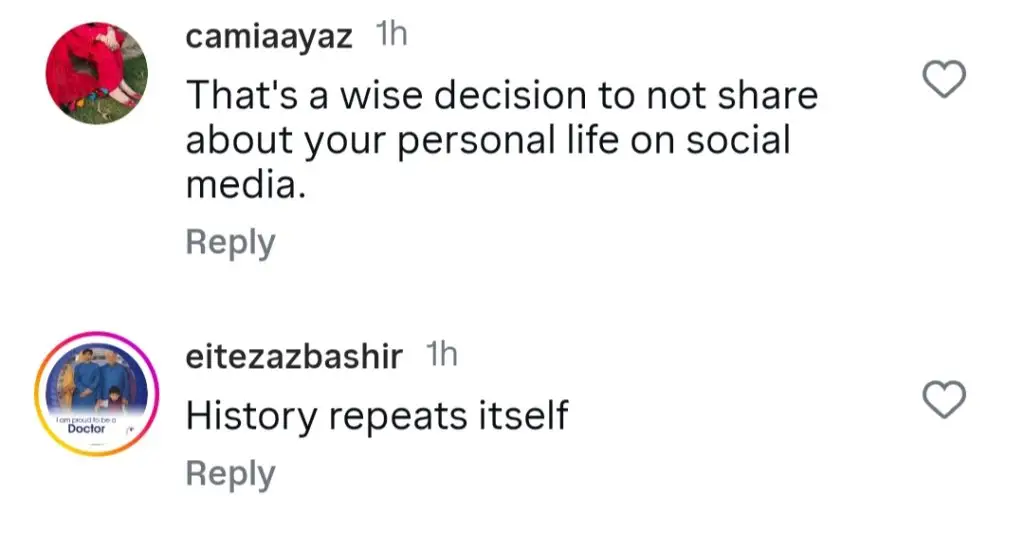The height and width of the screenshot is (533, 1024).
Task: Reply to the "History repeats itself" comment
Action: (x=230, y=474)
